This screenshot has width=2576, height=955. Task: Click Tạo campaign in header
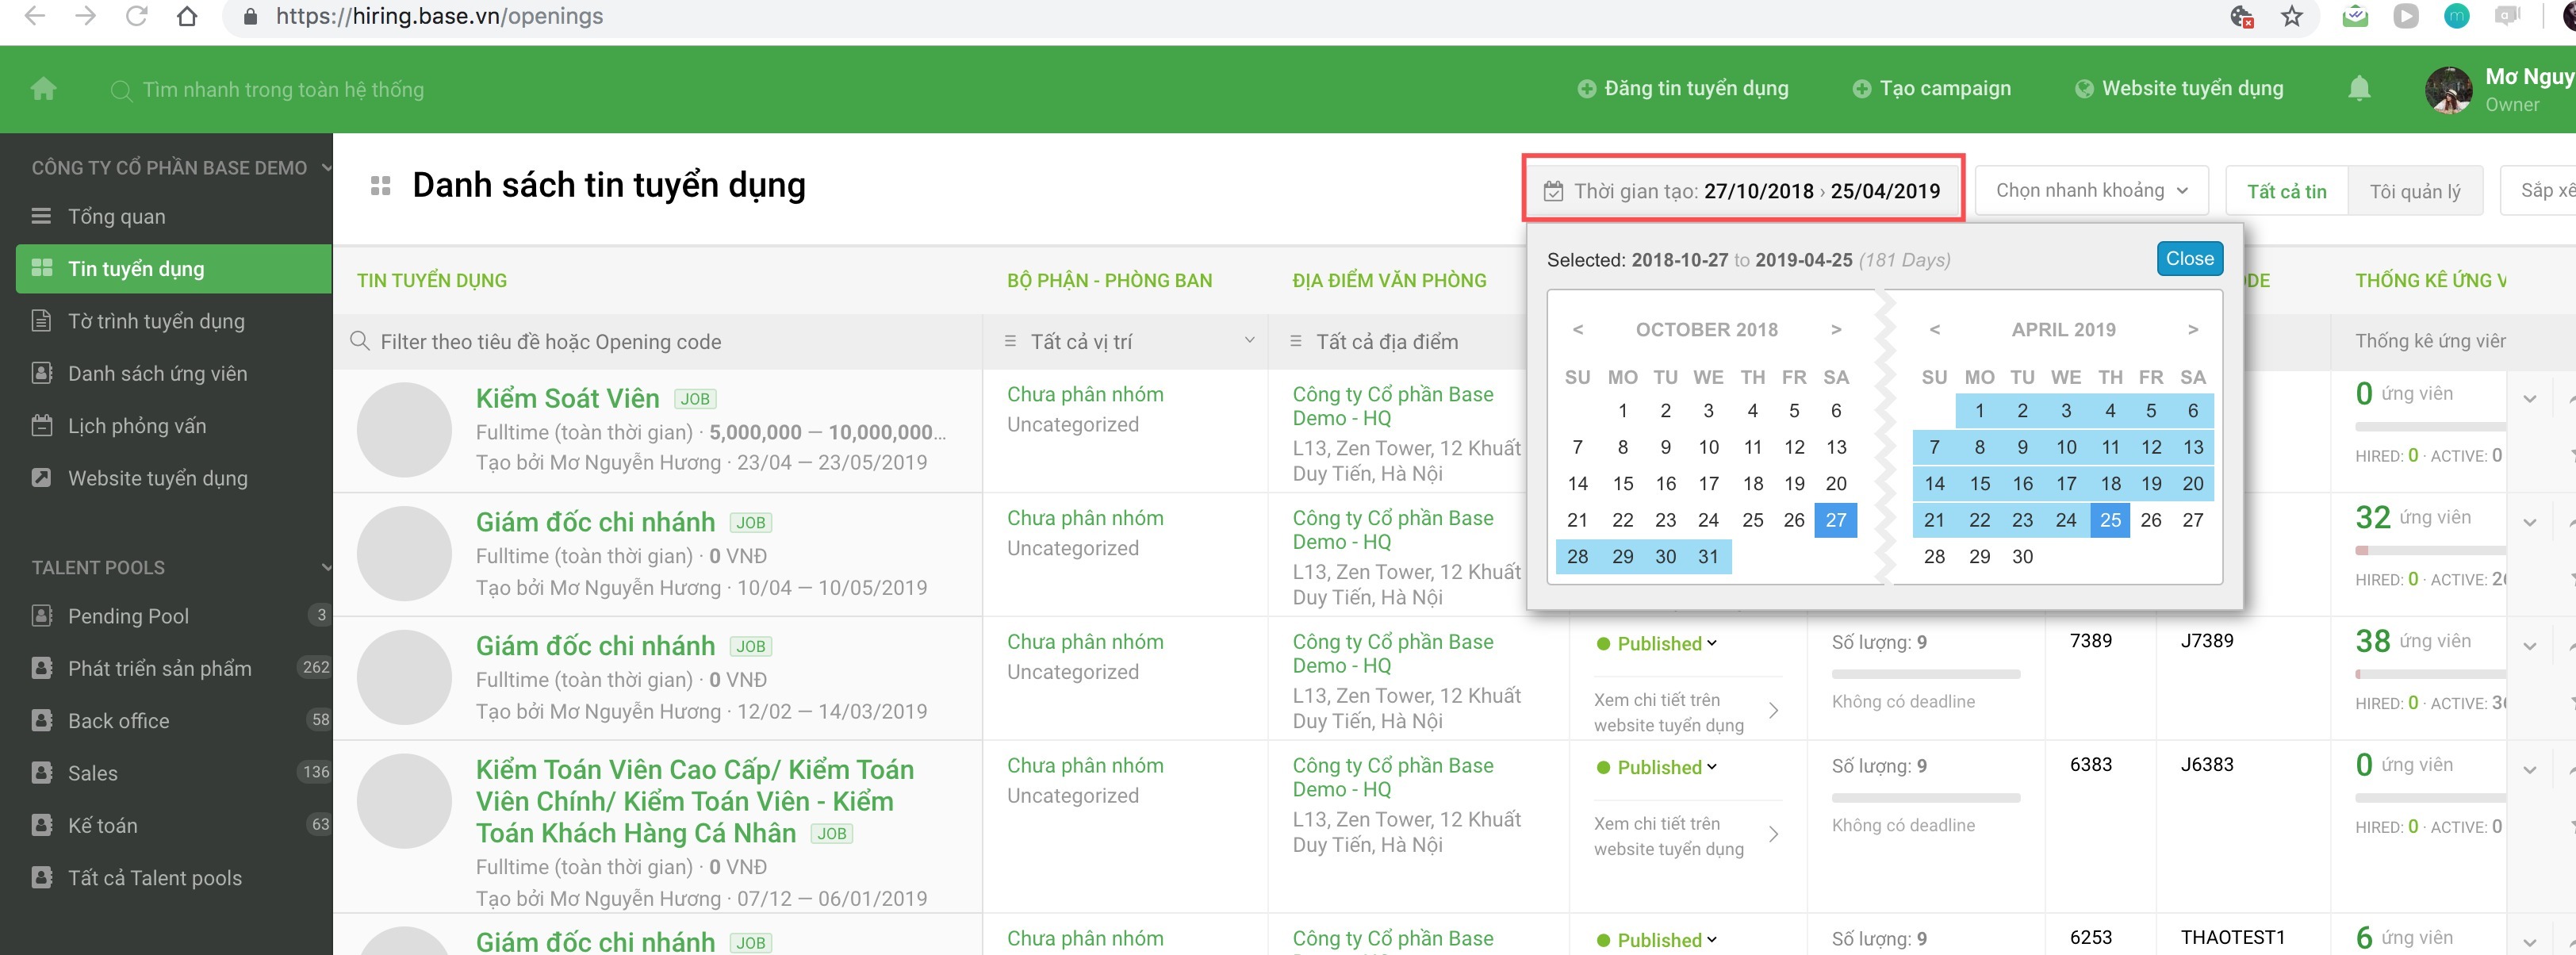(1931, 89)
